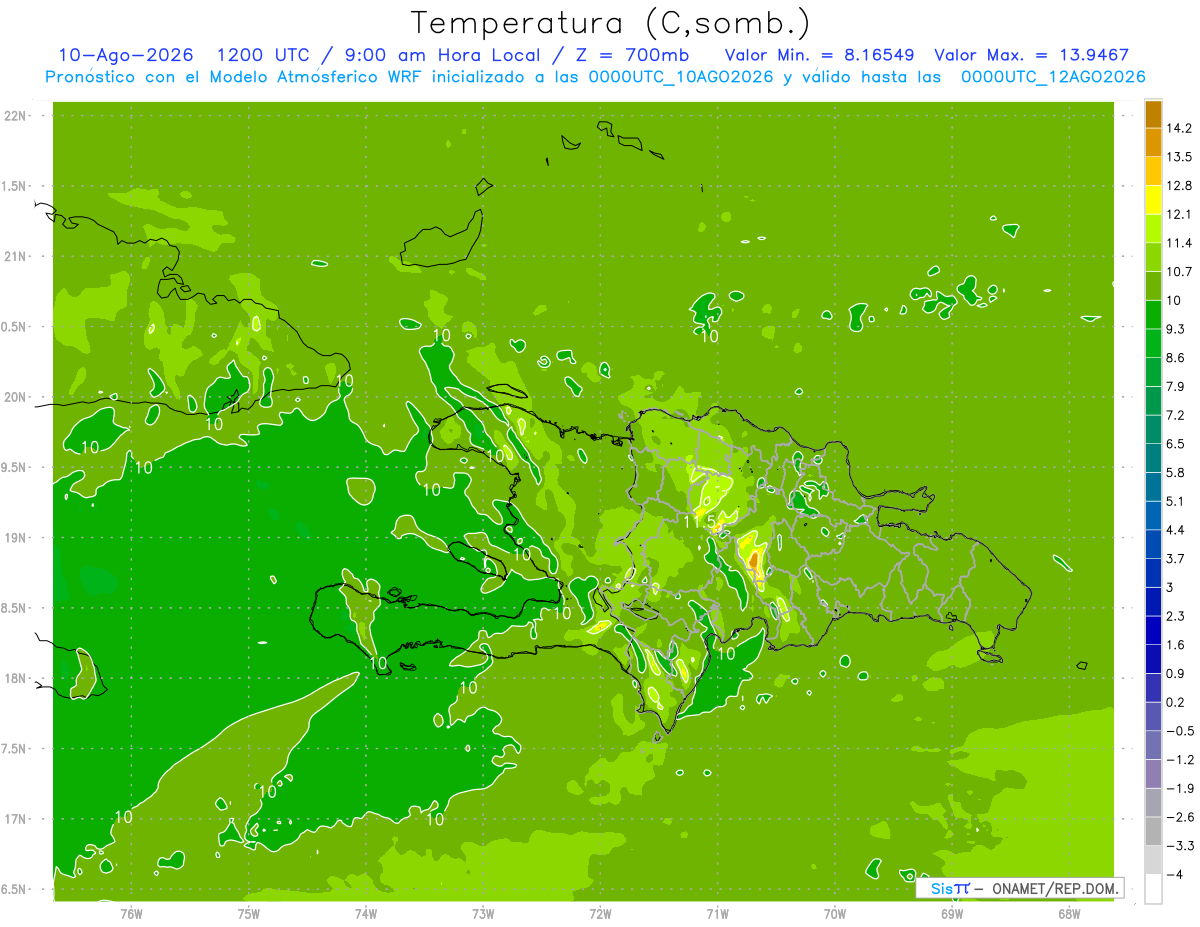Click the "71W" longitude label

tap(718, 913)
